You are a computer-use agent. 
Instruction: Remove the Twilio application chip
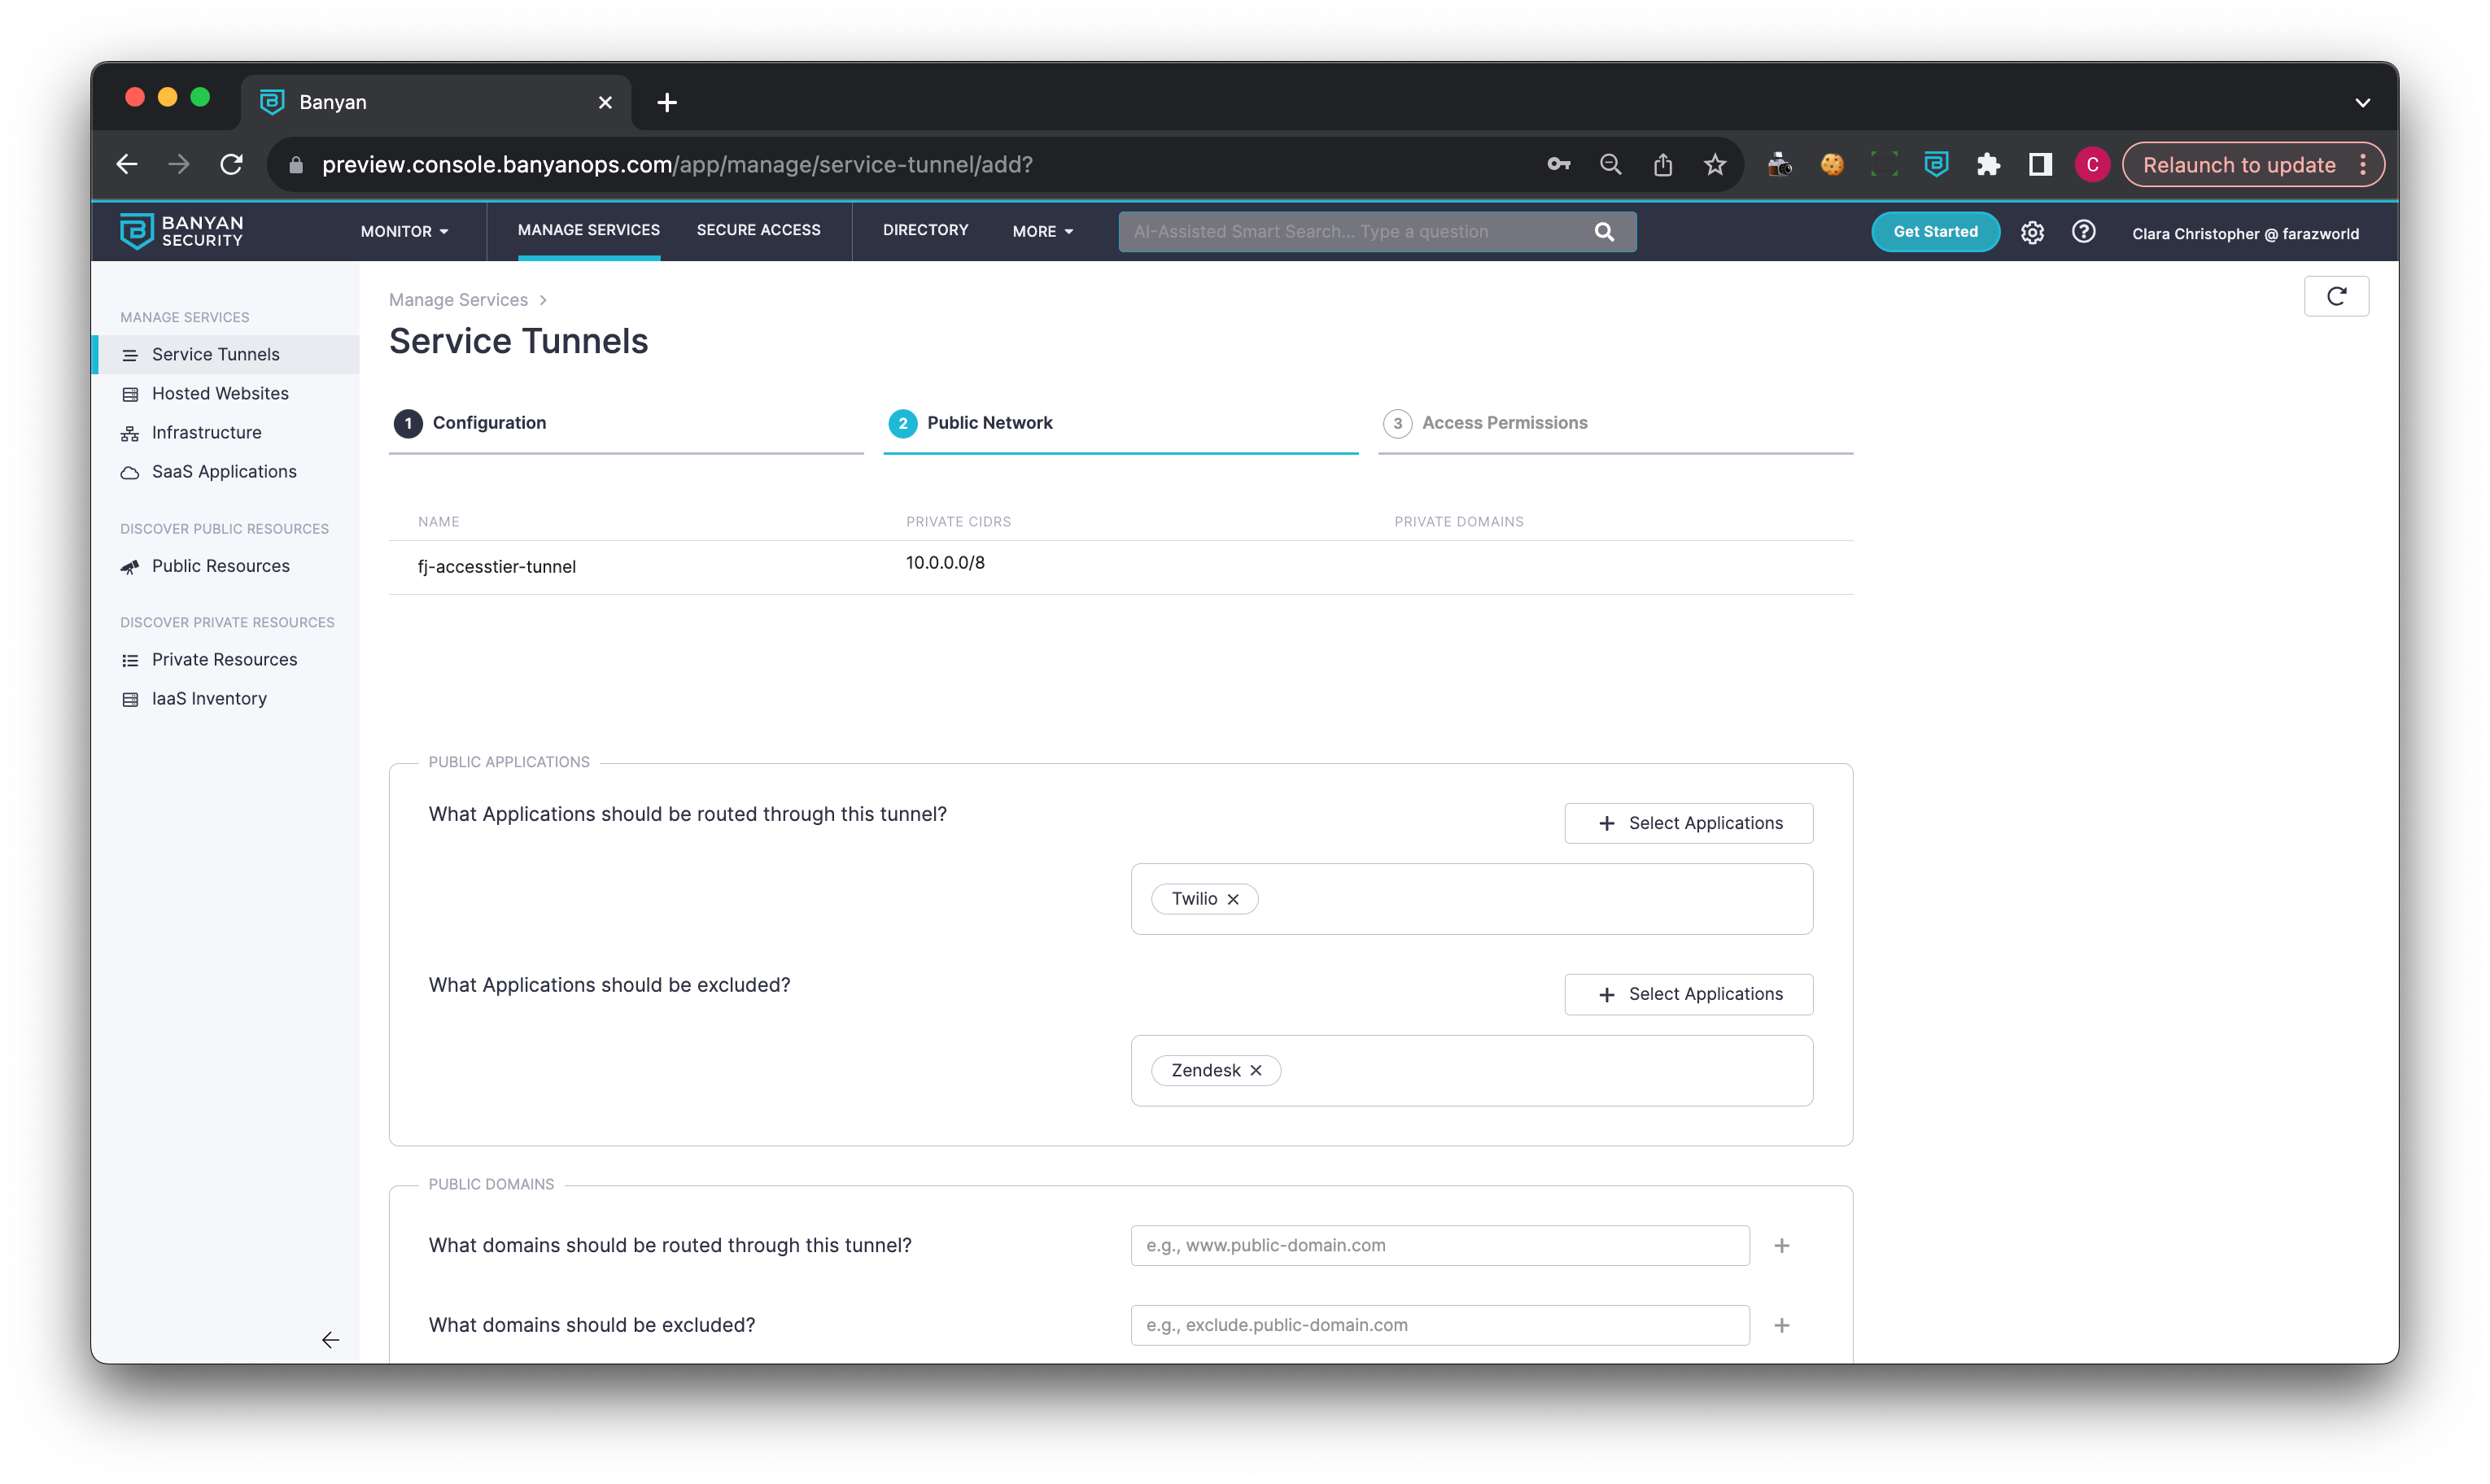click(1233, 899)
